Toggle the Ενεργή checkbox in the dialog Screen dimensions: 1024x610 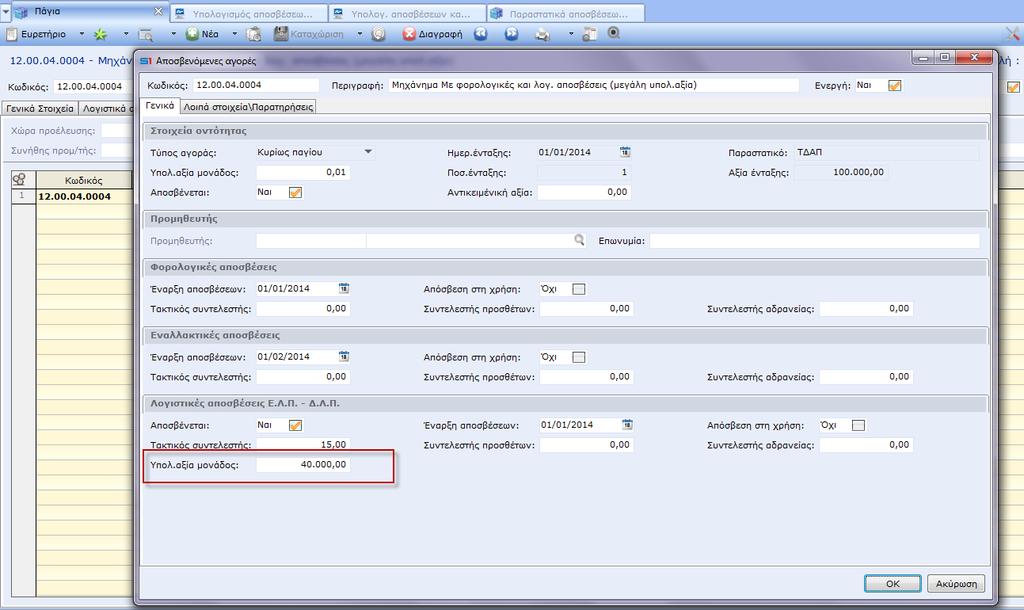pos(895,86)
